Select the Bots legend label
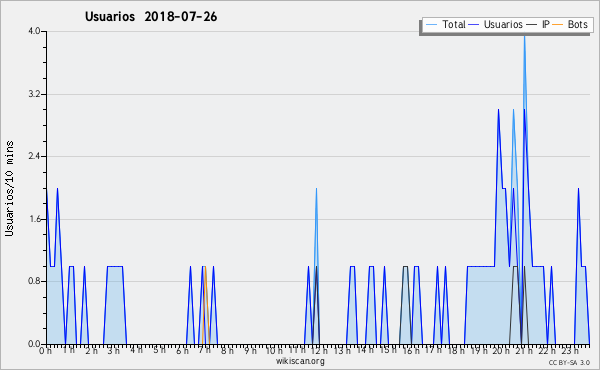The width and height of the screenshot is (600, 370). coord(577,24)
